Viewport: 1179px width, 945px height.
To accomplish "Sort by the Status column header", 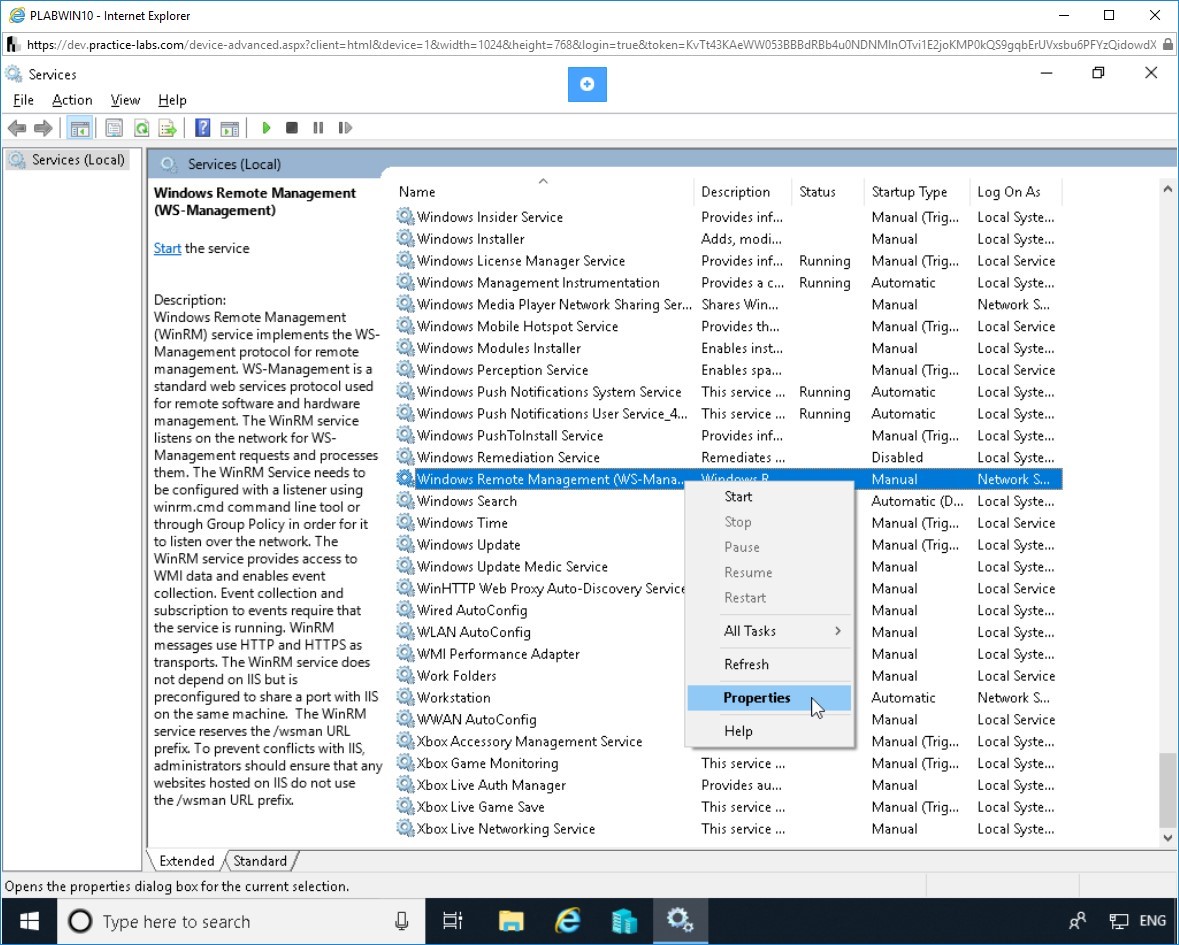I will point(828,192).
